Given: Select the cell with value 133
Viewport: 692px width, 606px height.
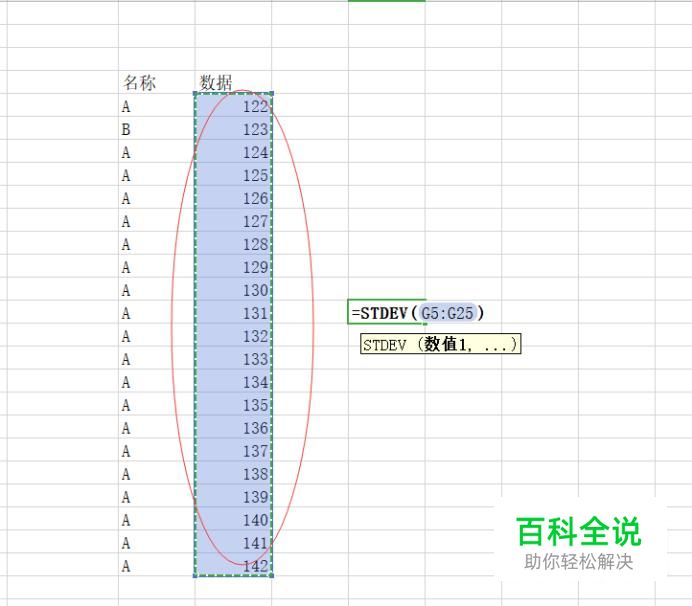Looking at the screenshot, I should (x=233, y=358).
